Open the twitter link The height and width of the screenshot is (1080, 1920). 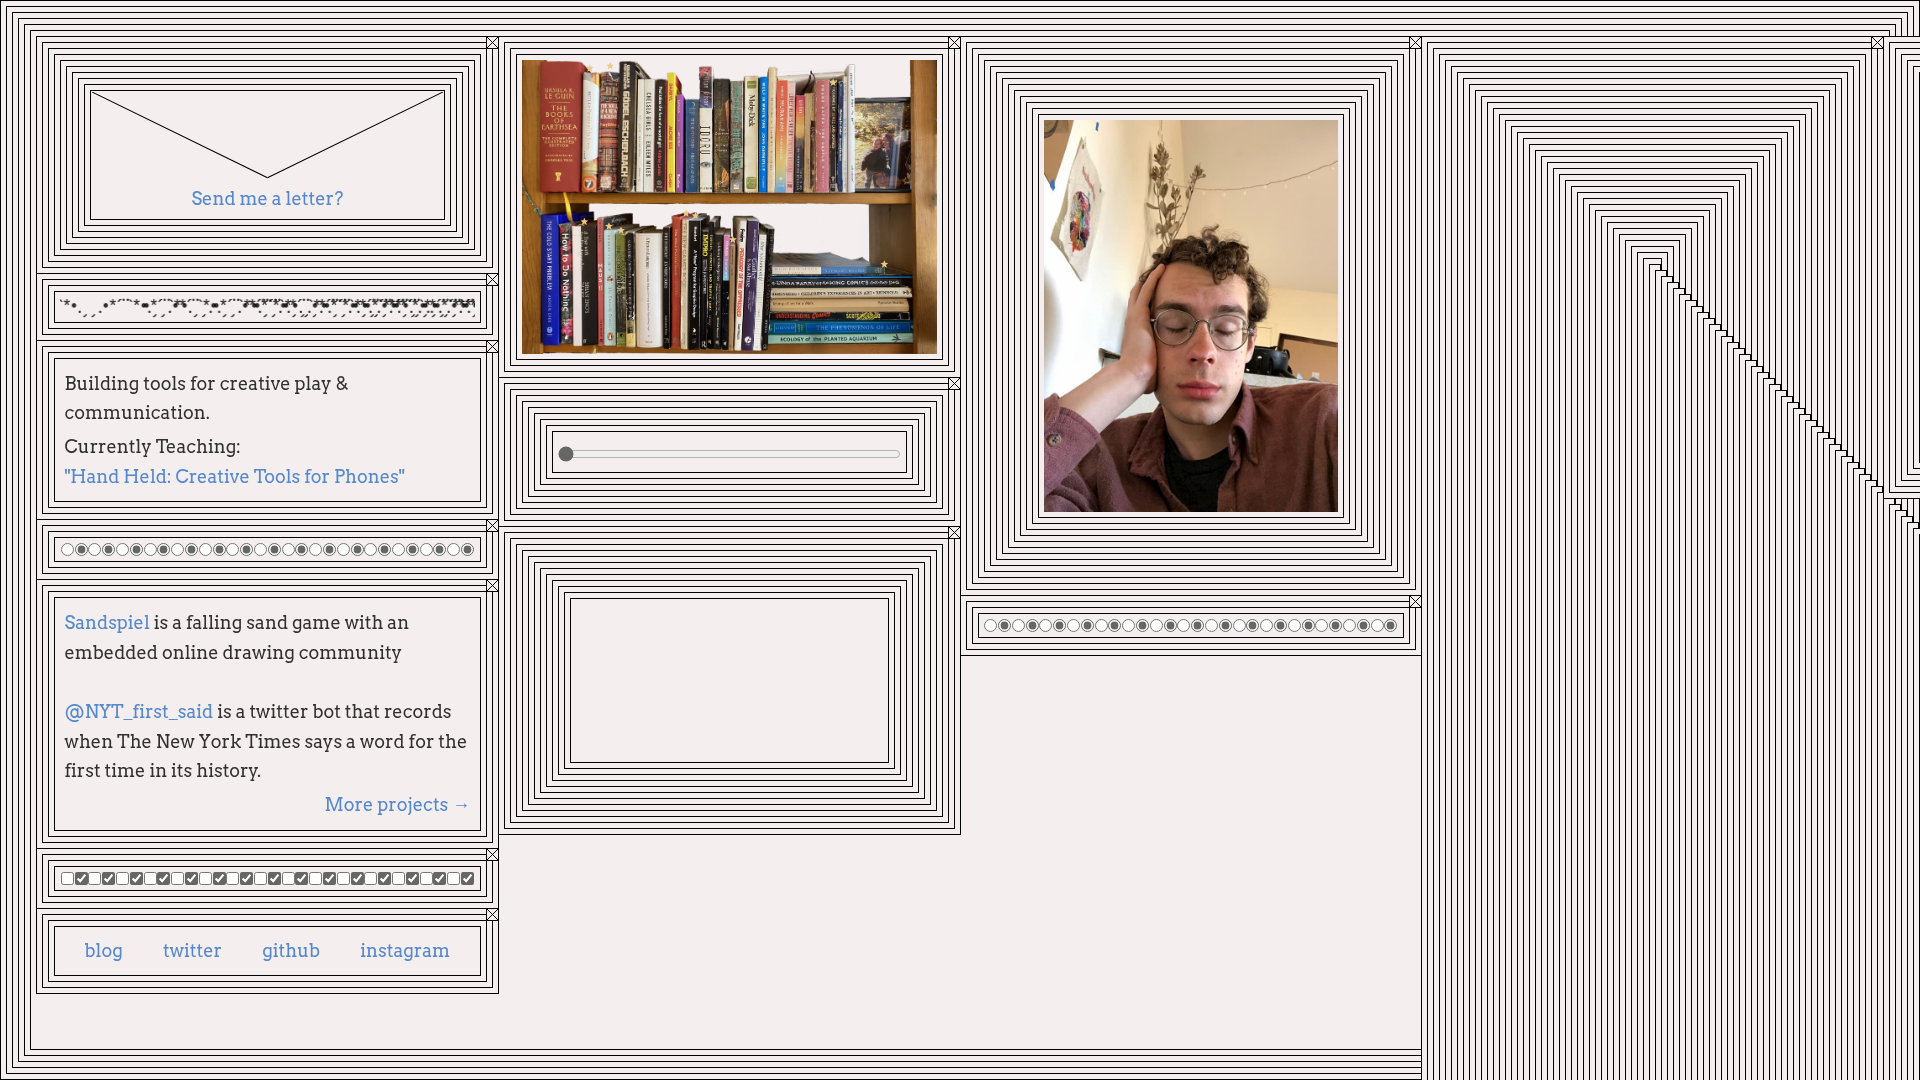coord(192,951)
